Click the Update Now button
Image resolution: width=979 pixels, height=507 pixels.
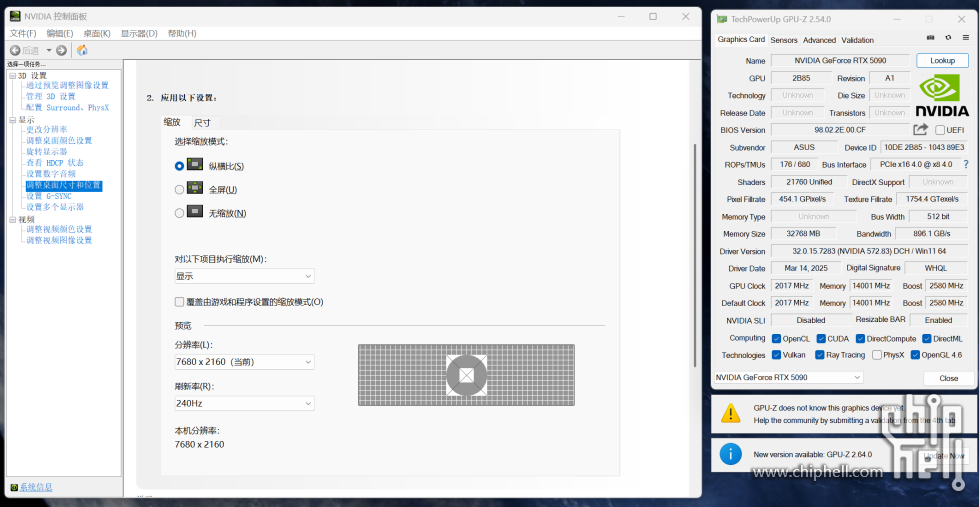click(x=944, y=455)
